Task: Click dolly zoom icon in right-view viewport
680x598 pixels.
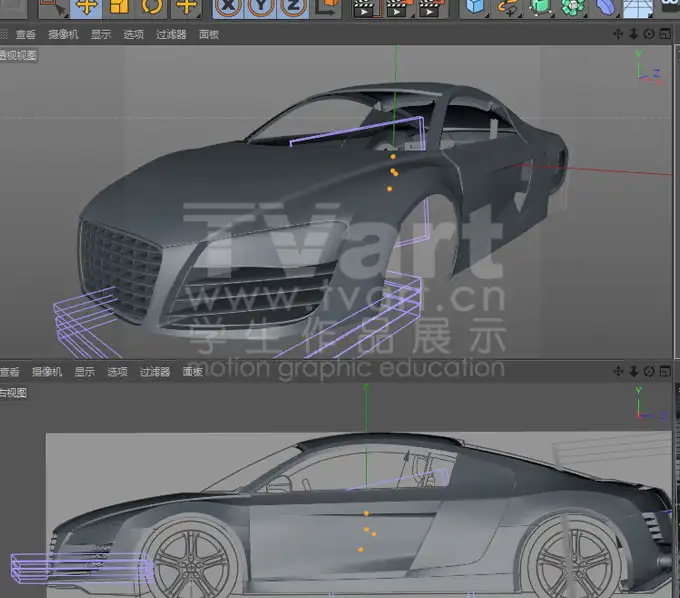Action: point(634,371)
